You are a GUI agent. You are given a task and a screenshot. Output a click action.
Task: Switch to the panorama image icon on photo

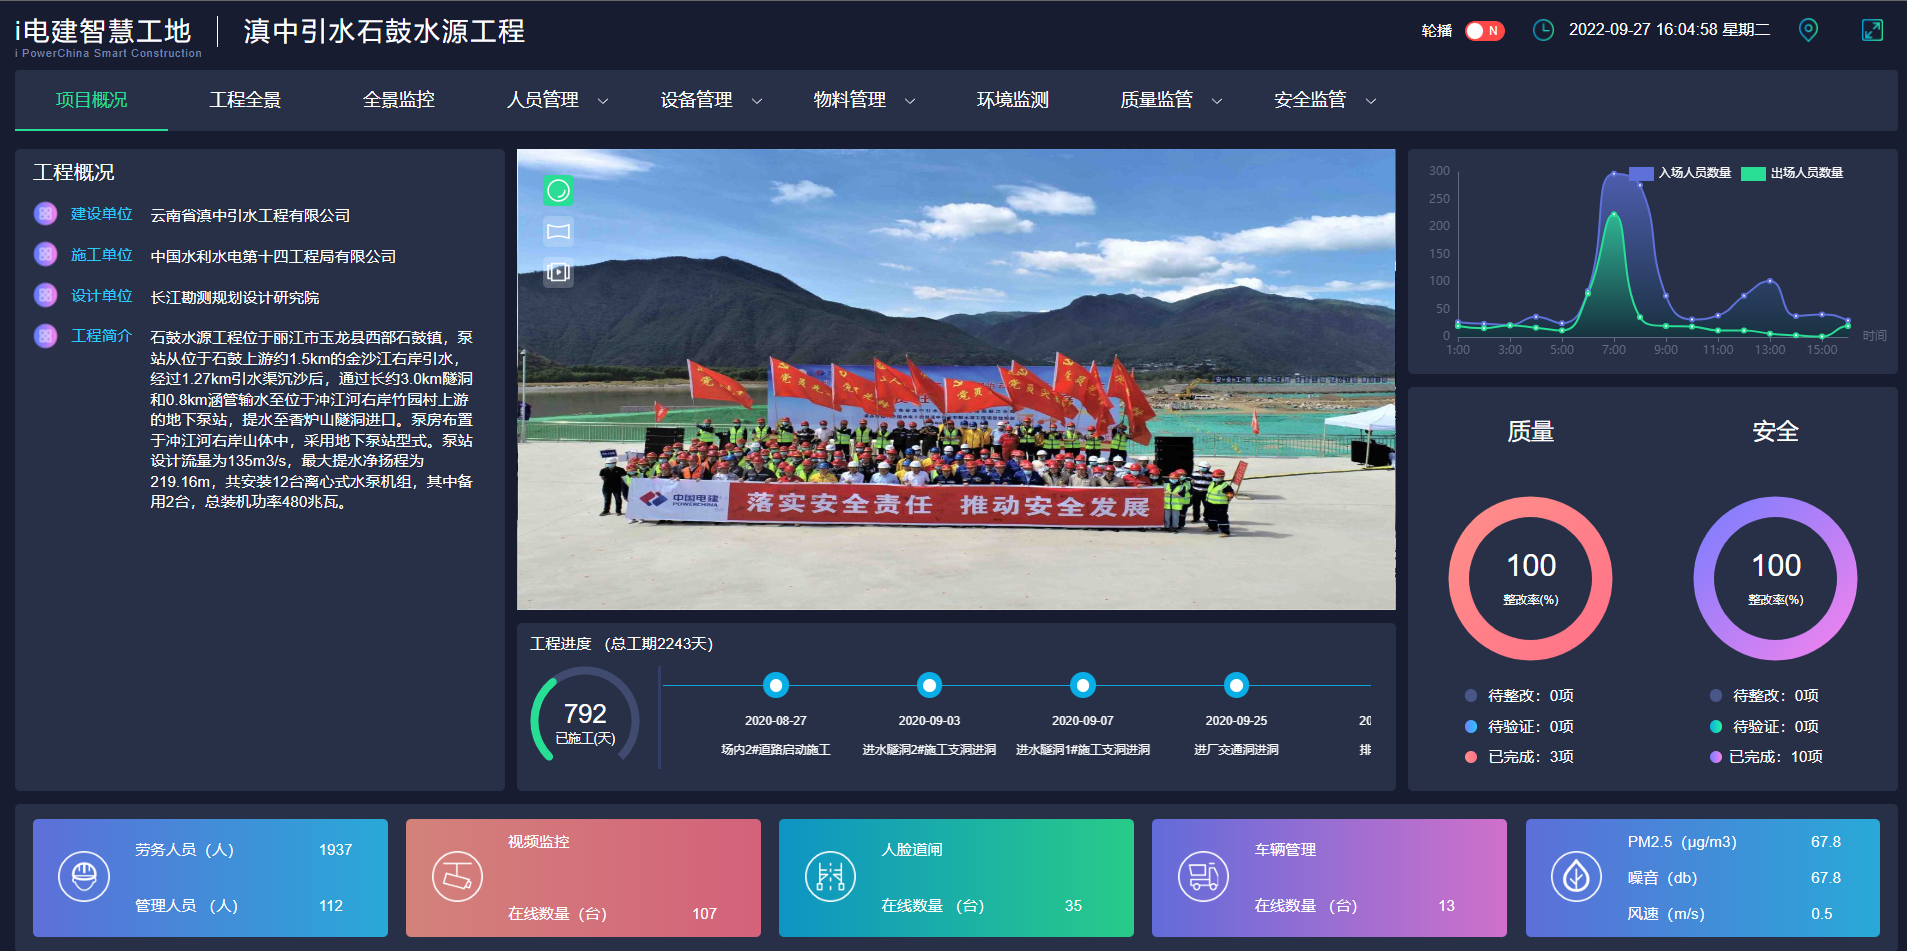pos(558,231)
